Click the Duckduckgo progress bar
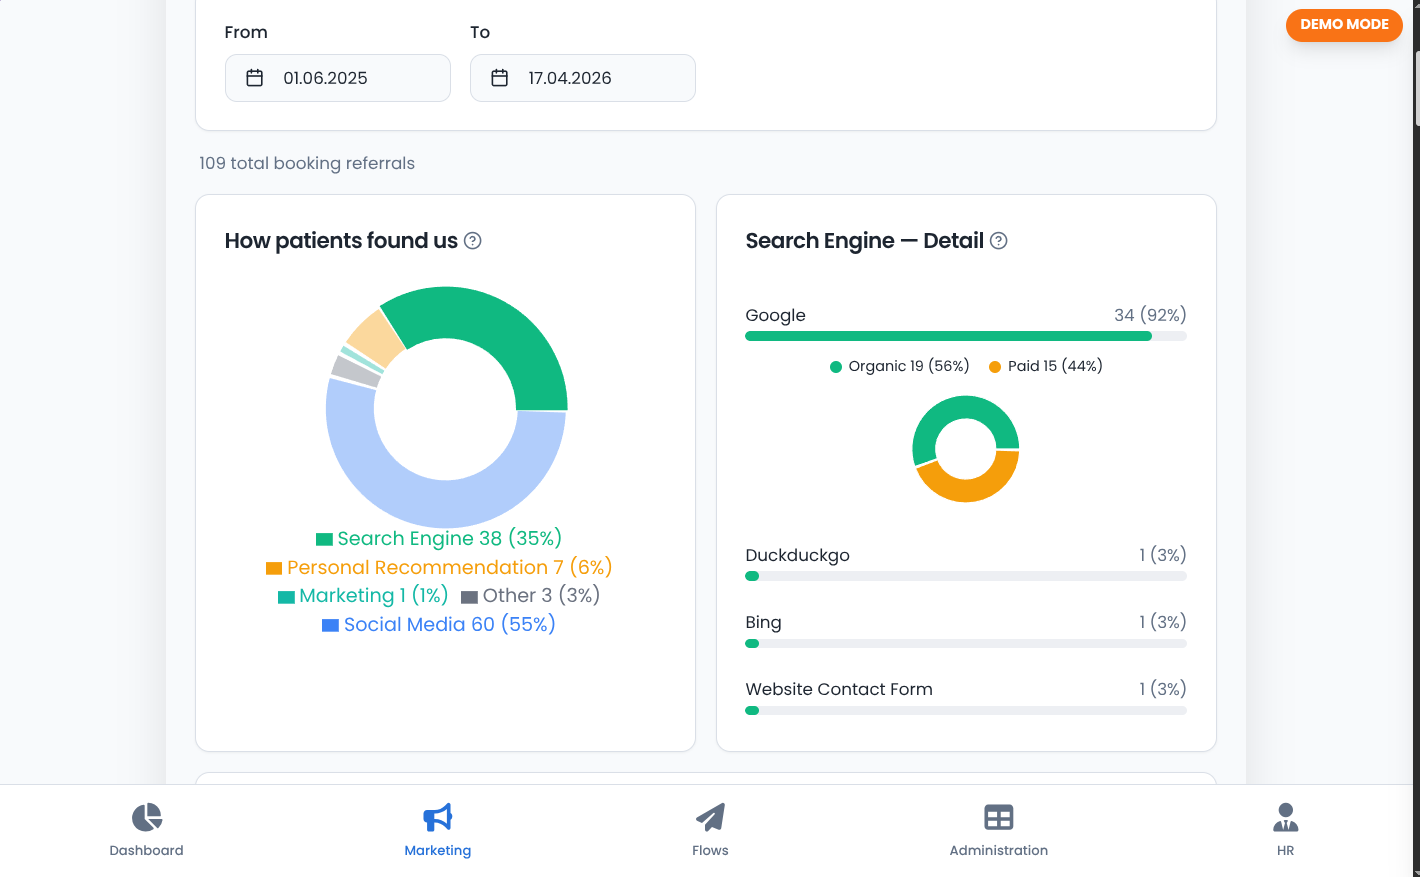This screenshot has width=1420, height=877. pyautogui.click(x=966, y=577)
